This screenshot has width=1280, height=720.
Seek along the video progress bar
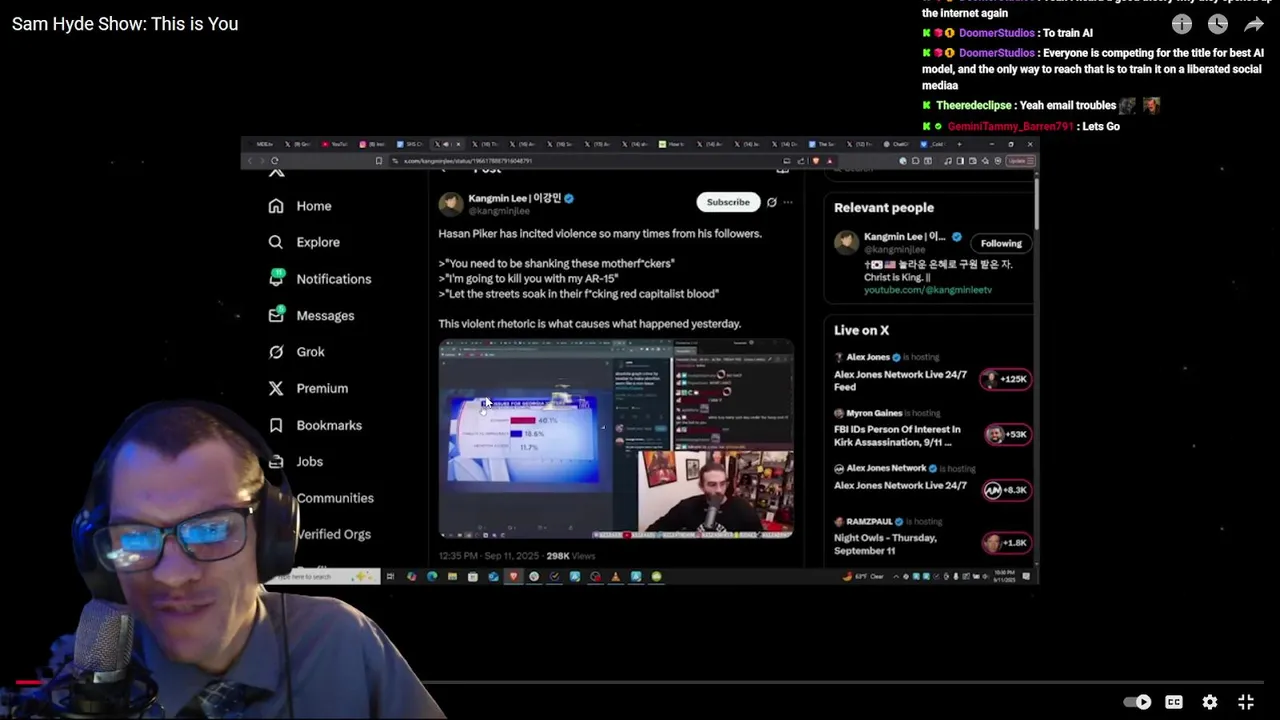click(640, 683)
